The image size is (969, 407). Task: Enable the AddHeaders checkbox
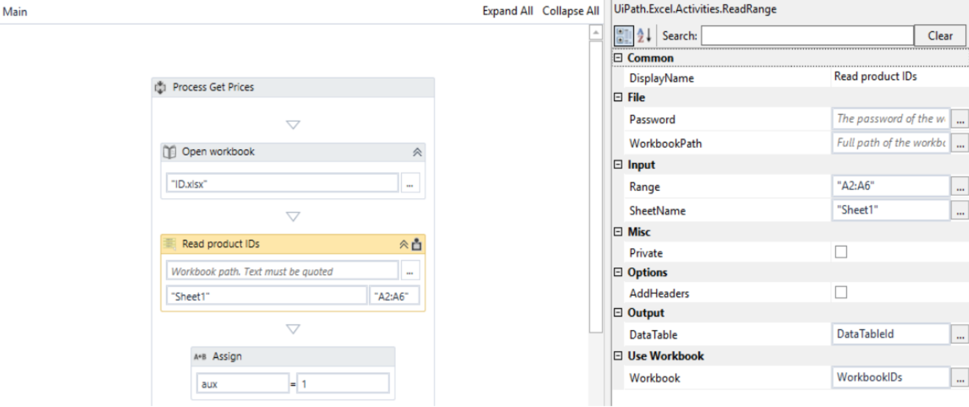pos(840,293)
